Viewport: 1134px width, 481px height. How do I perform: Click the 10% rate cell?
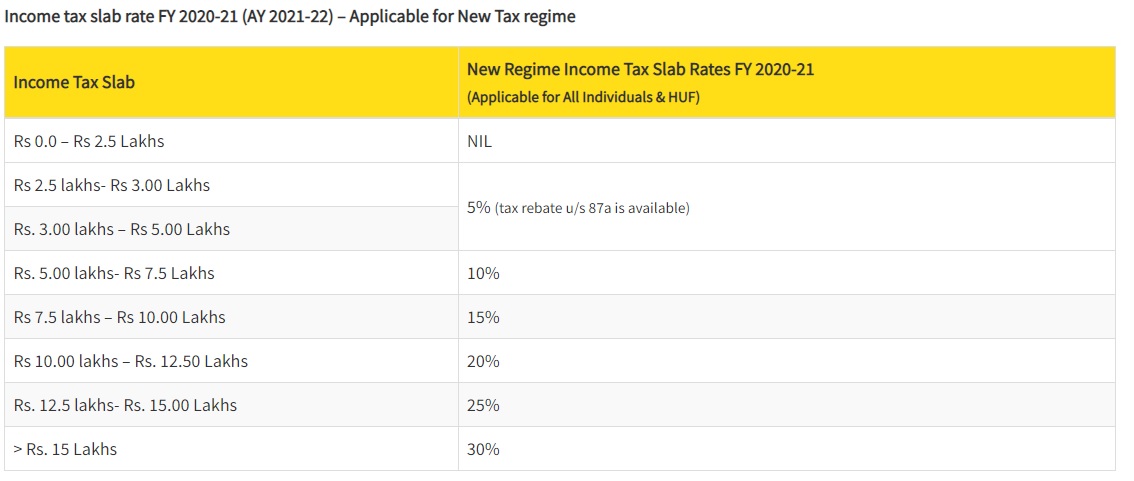483,273
